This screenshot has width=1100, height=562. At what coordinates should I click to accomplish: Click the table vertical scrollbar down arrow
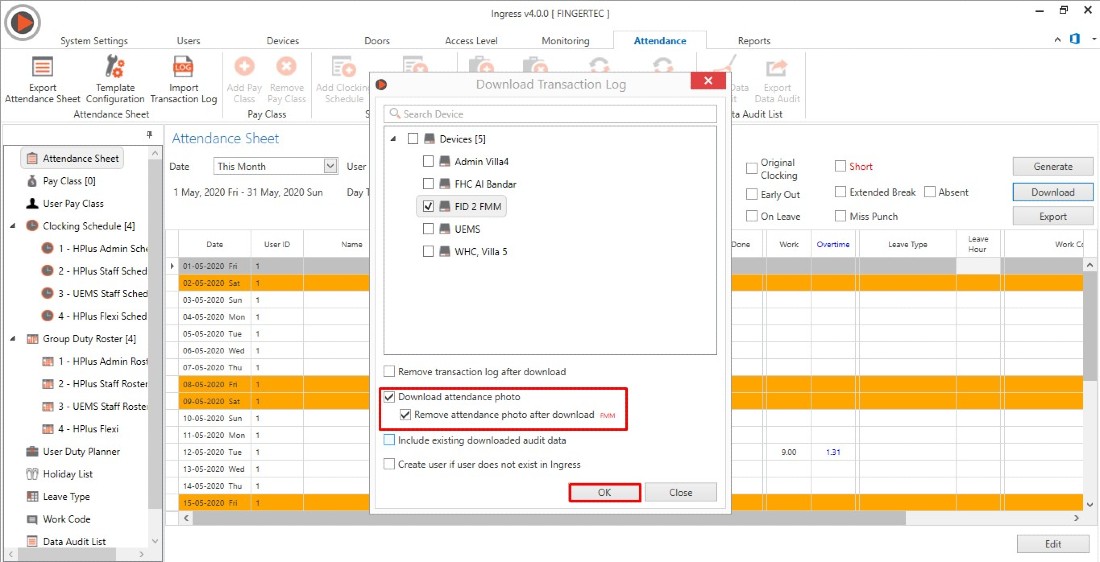click(x=1089, y=504)
